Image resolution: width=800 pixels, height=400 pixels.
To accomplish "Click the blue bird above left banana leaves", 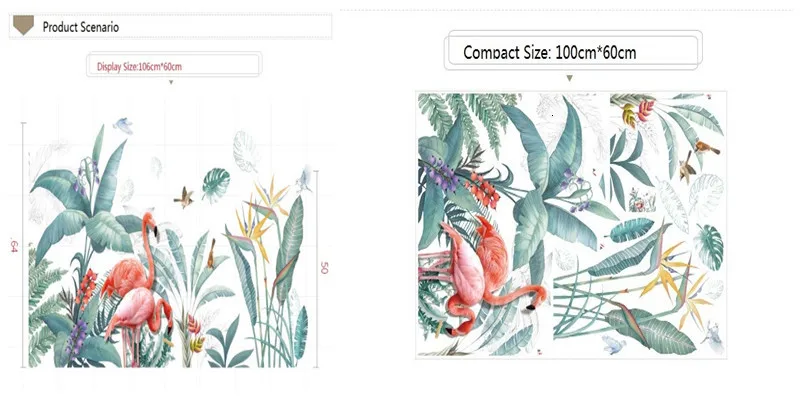I will click(x=123, y=126).
